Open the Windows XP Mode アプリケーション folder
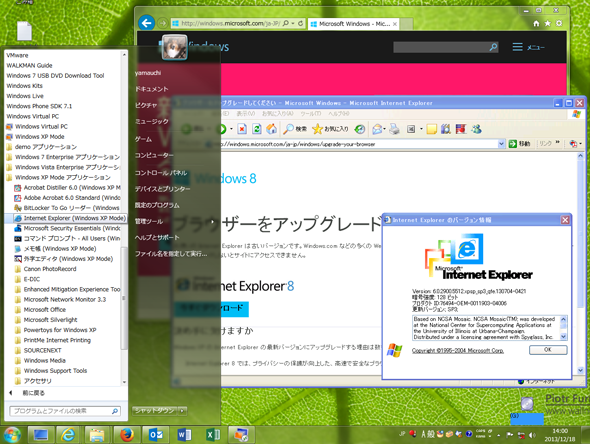Screen dimensions: 590x444 coord(62,177)
